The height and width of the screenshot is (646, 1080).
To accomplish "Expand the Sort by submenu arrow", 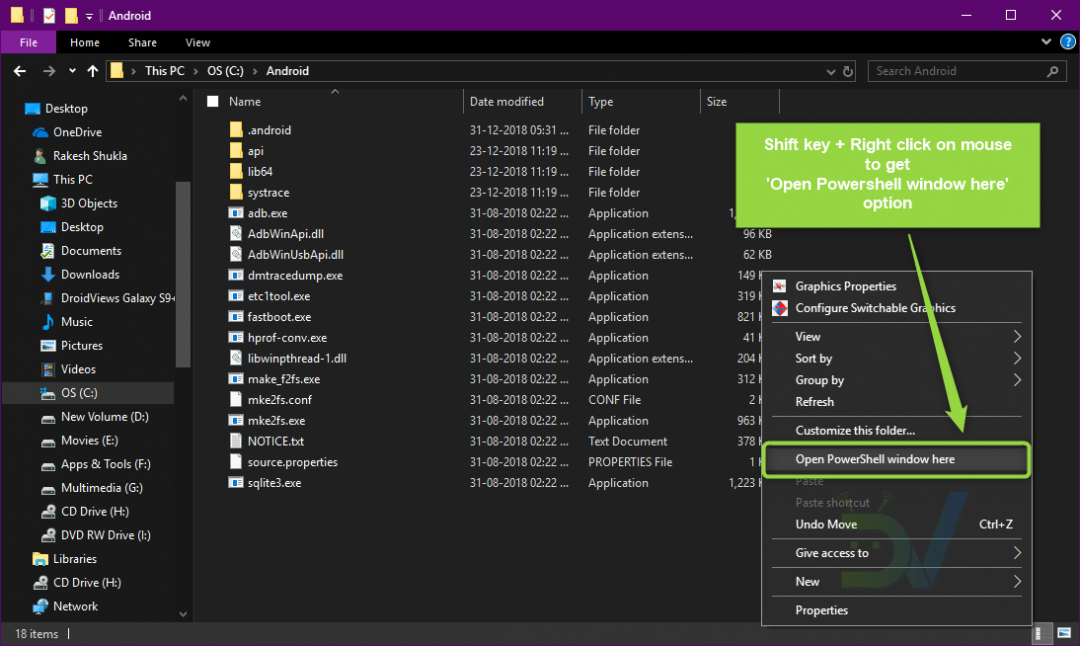I will pyautogui.click(x=1017, y=358).
